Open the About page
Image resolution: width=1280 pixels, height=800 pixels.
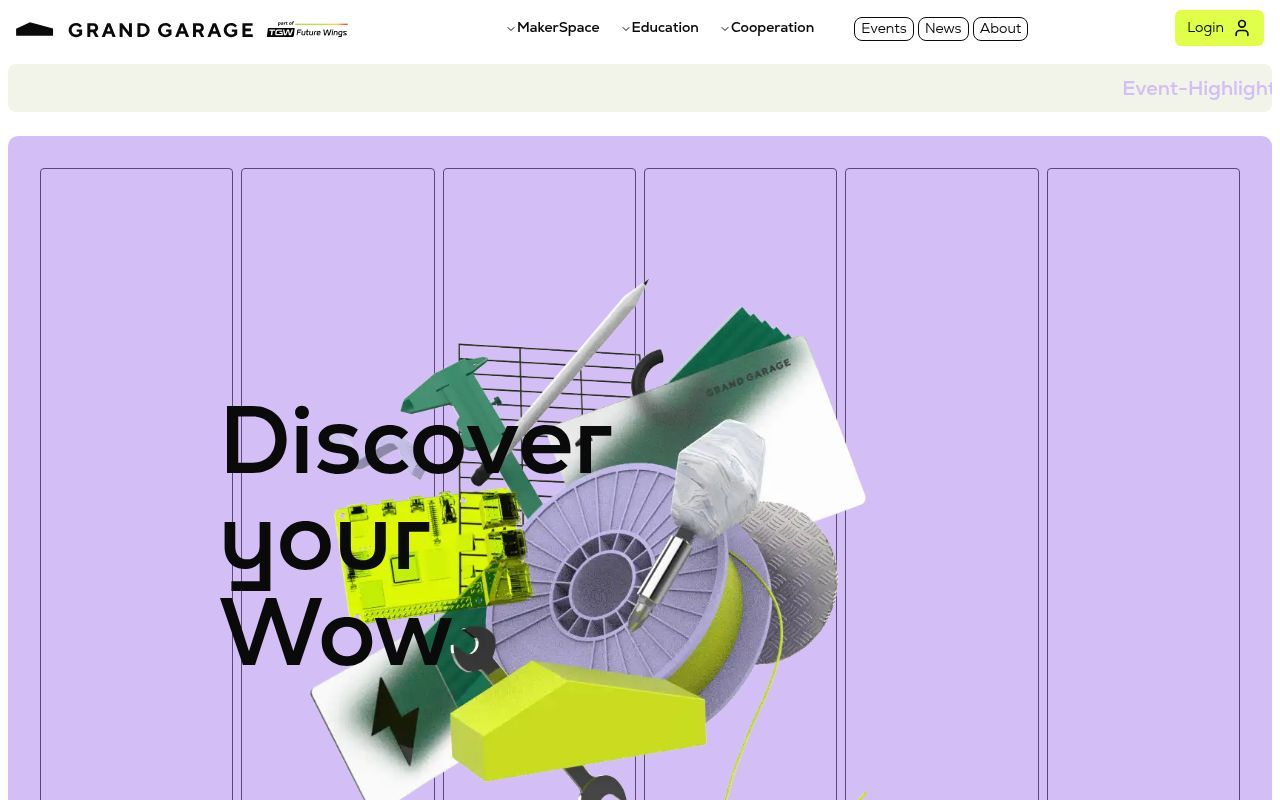(1000, 29)
